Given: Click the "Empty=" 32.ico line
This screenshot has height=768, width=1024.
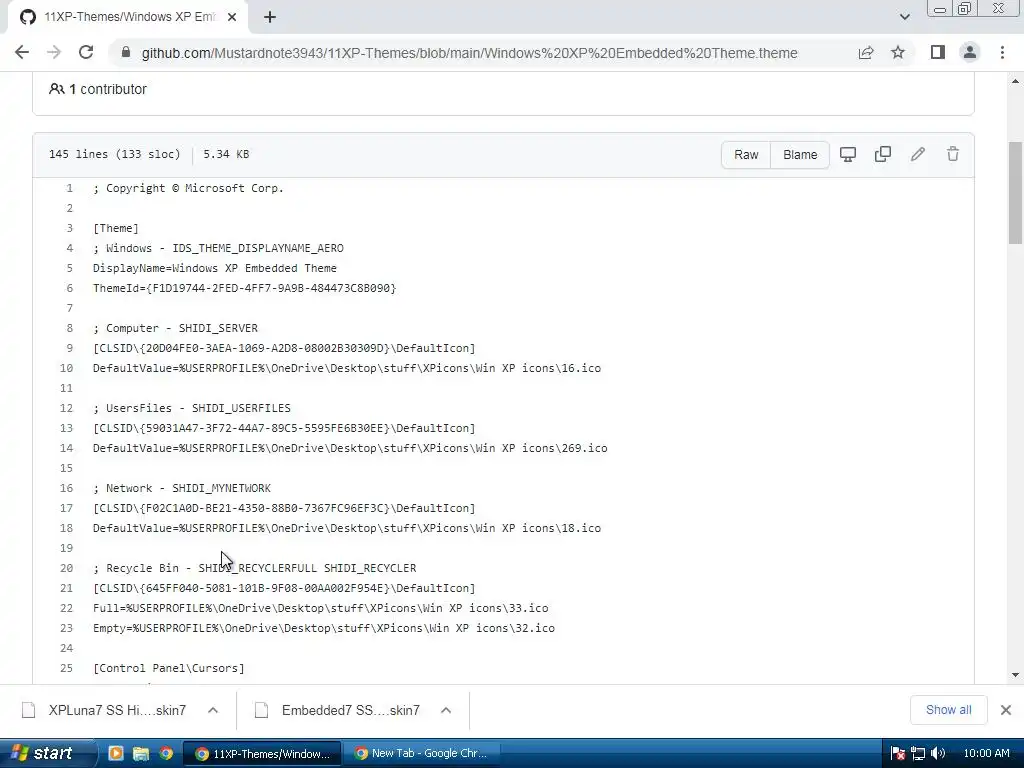Looking at the screenshot, I should pos(324,628).
